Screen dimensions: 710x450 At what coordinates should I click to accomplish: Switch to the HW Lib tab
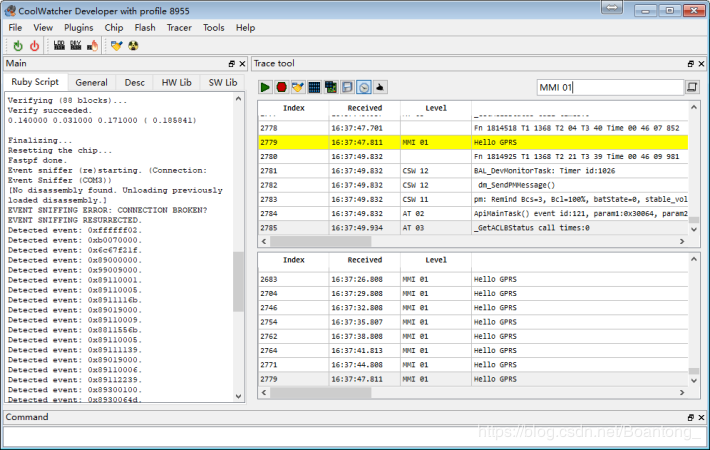point(177,82)
